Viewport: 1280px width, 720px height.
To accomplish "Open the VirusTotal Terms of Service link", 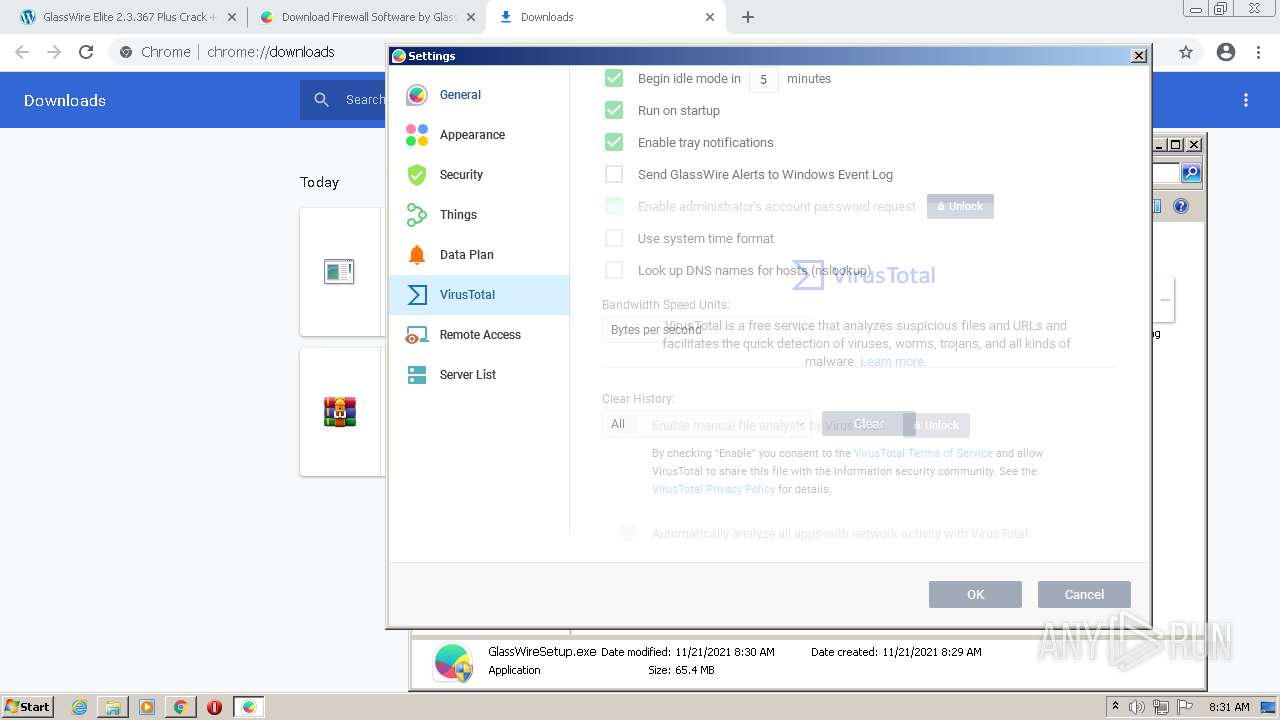I will (923, 453).
